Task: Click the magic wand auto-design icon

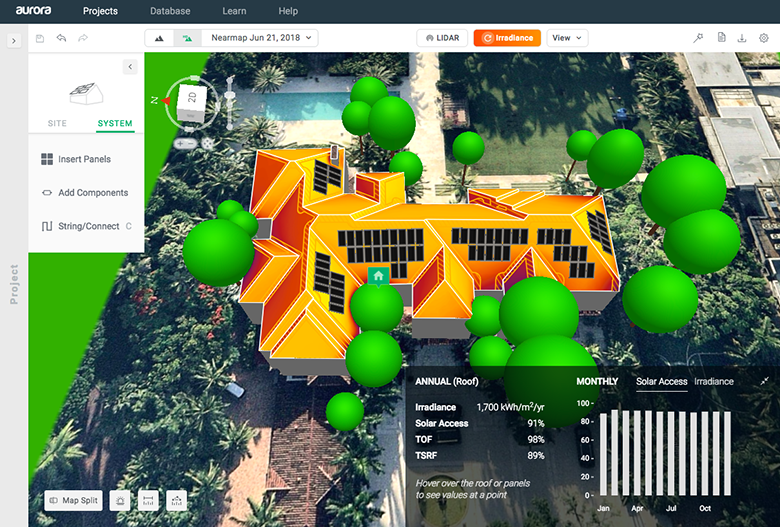Action: 698,38
